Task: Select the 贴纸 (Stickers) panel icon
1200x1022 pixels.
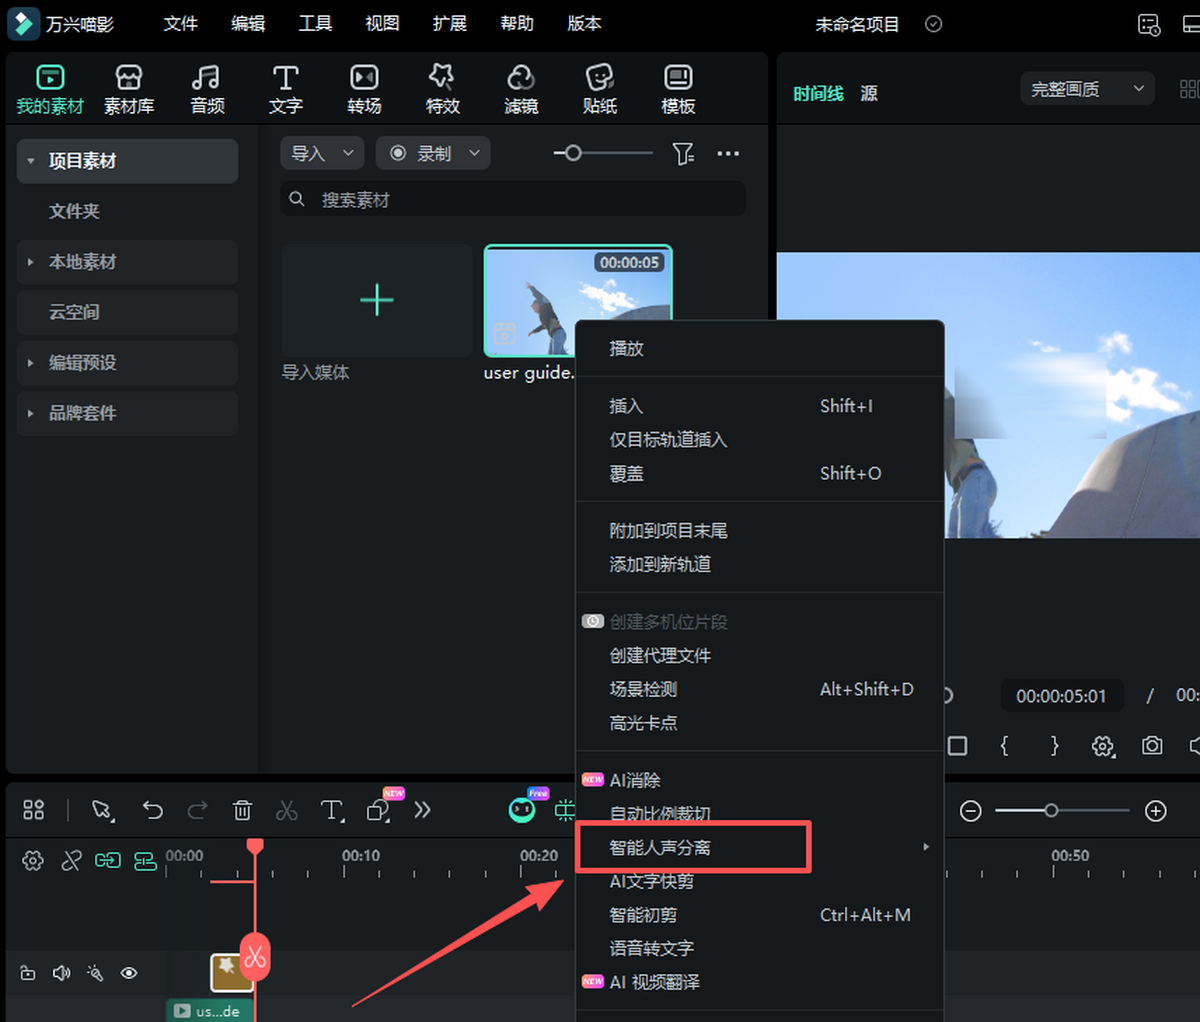Action: [599, 88]
